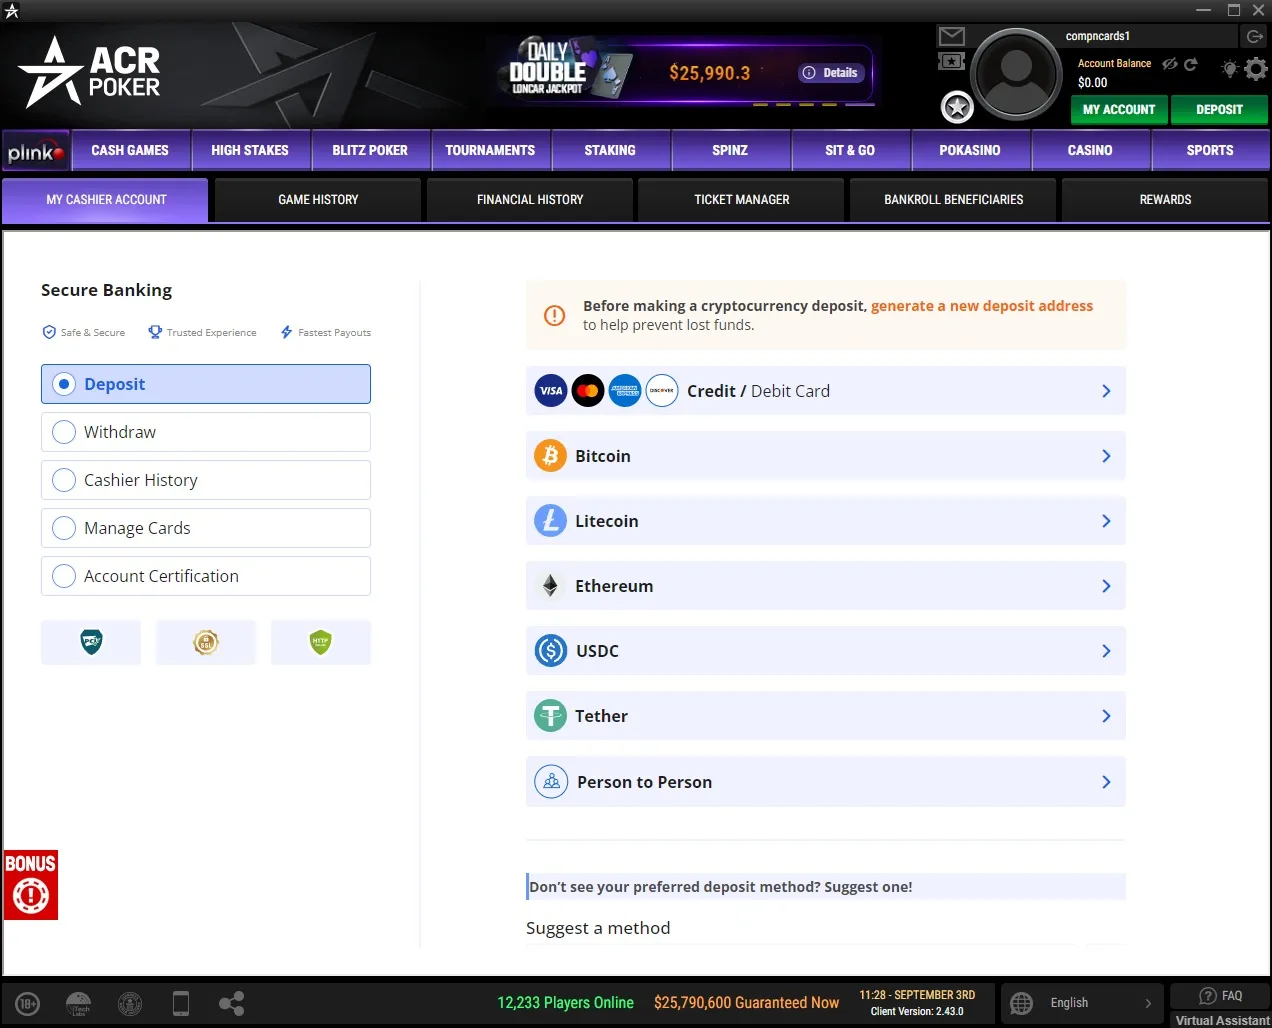Click the Tether coin icon
The width and height of the screenshot is (1272, 1028).
coord(550,716)
